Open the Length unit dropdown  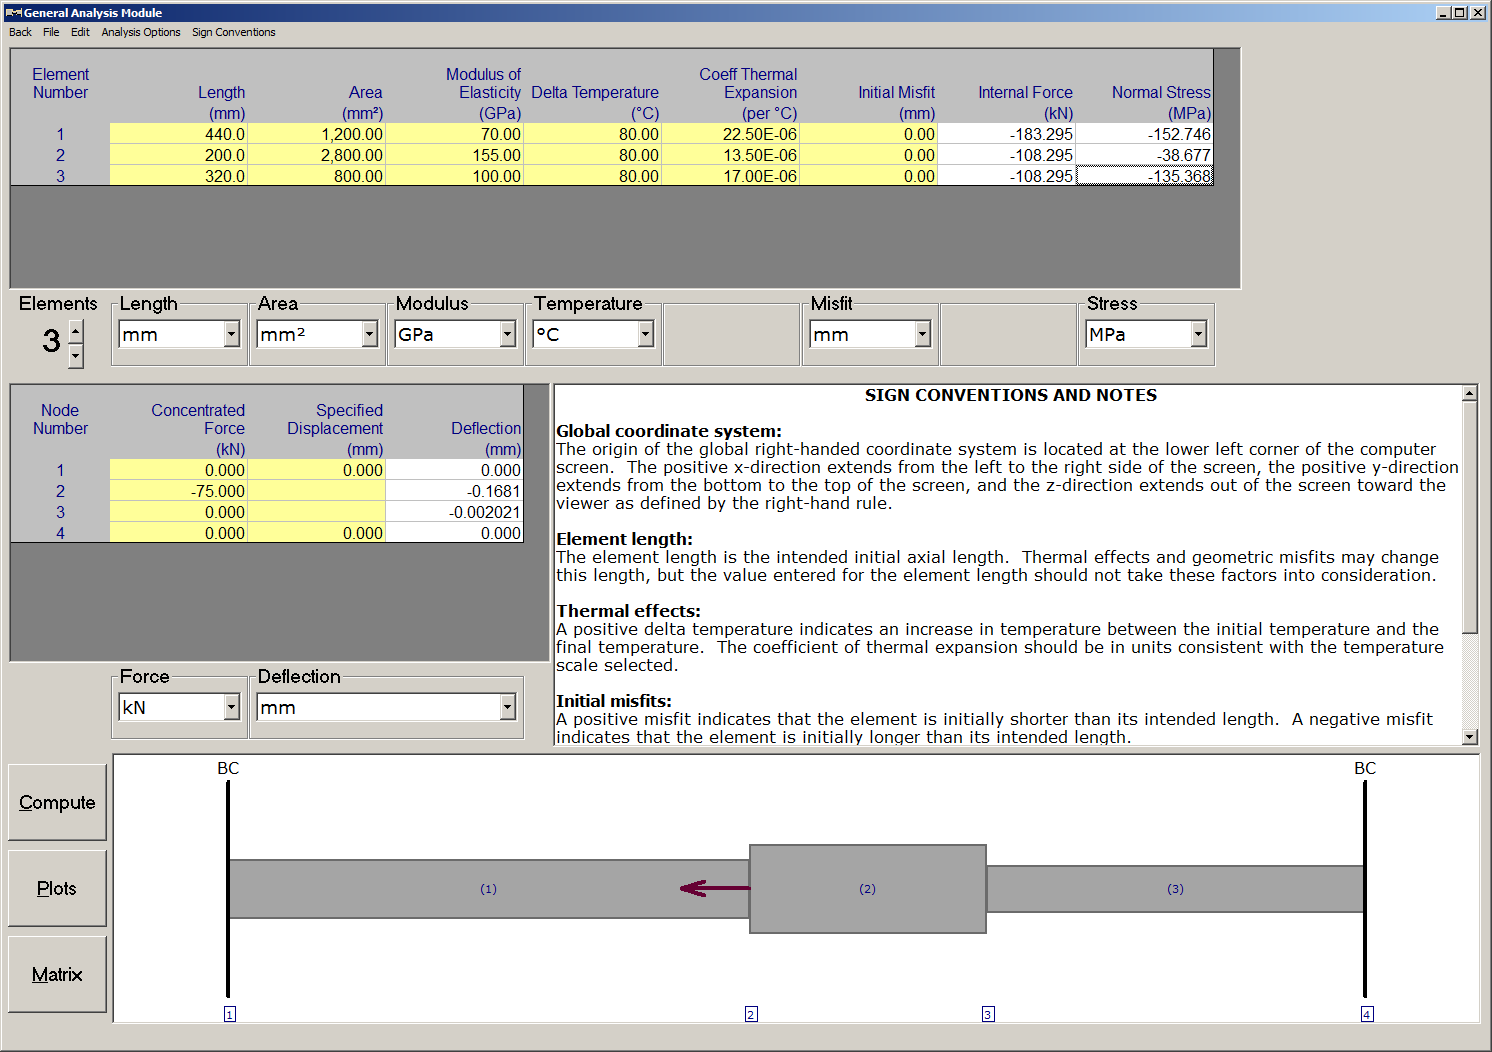[x=230, y=334]
